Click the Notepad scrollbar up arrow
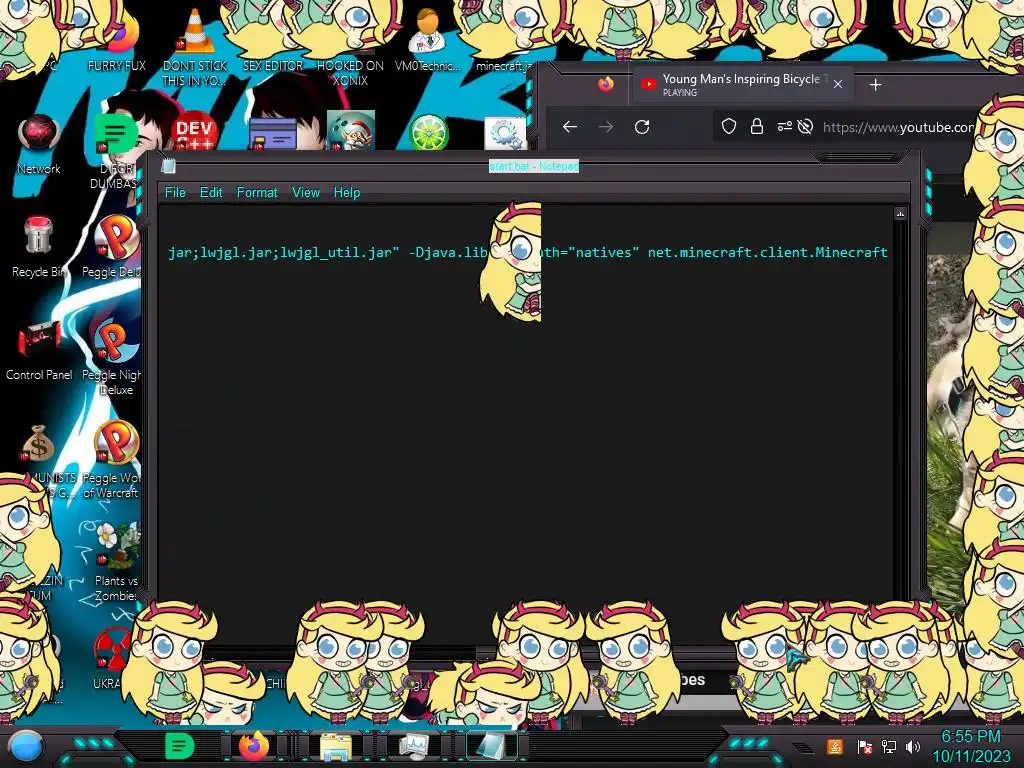The image size is (1024, 768). point(900,214)
